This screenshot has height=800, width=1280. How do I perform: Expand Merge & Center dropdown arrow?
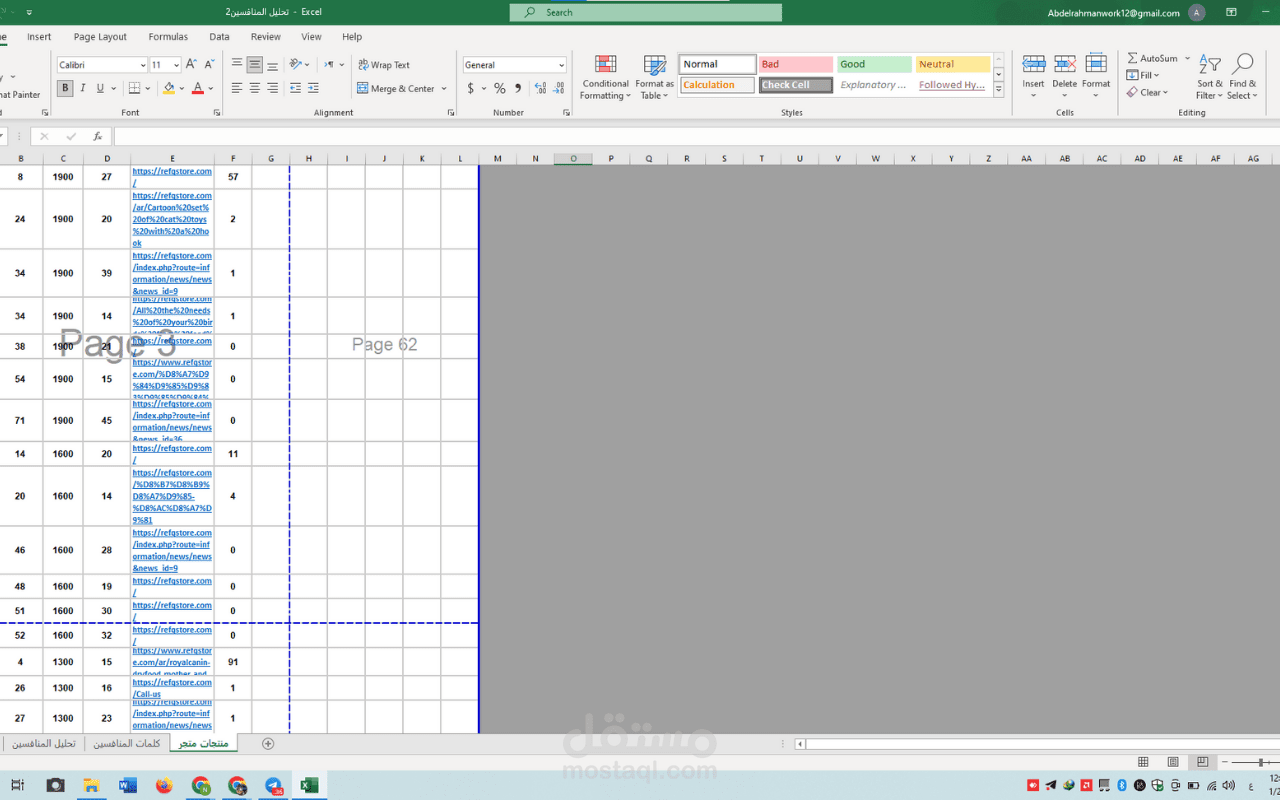(x=444, y=89)
